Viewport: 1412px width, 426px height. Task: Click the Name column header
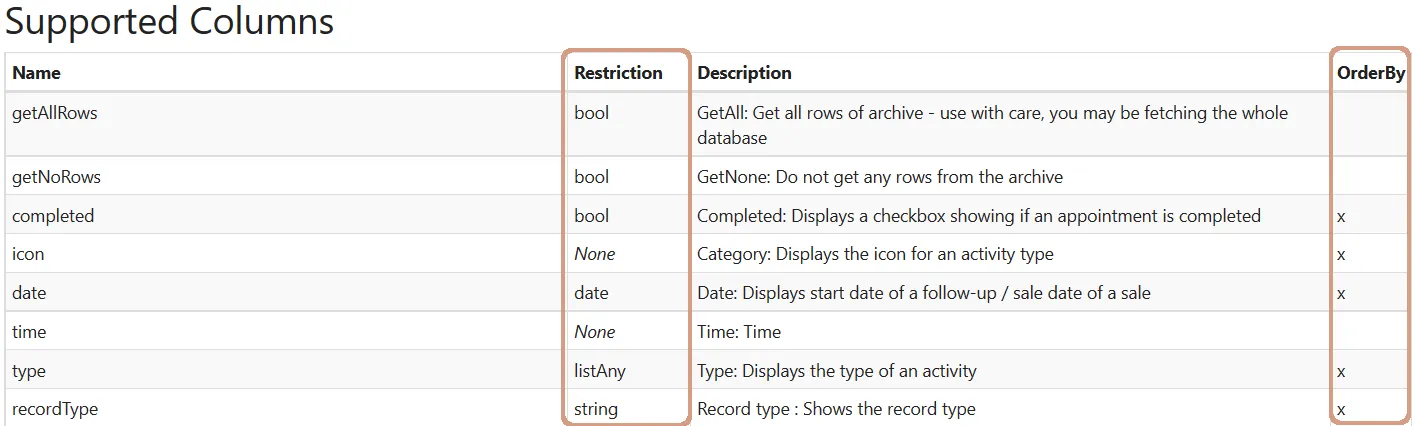pyautogui.click(x=36, y=73)
